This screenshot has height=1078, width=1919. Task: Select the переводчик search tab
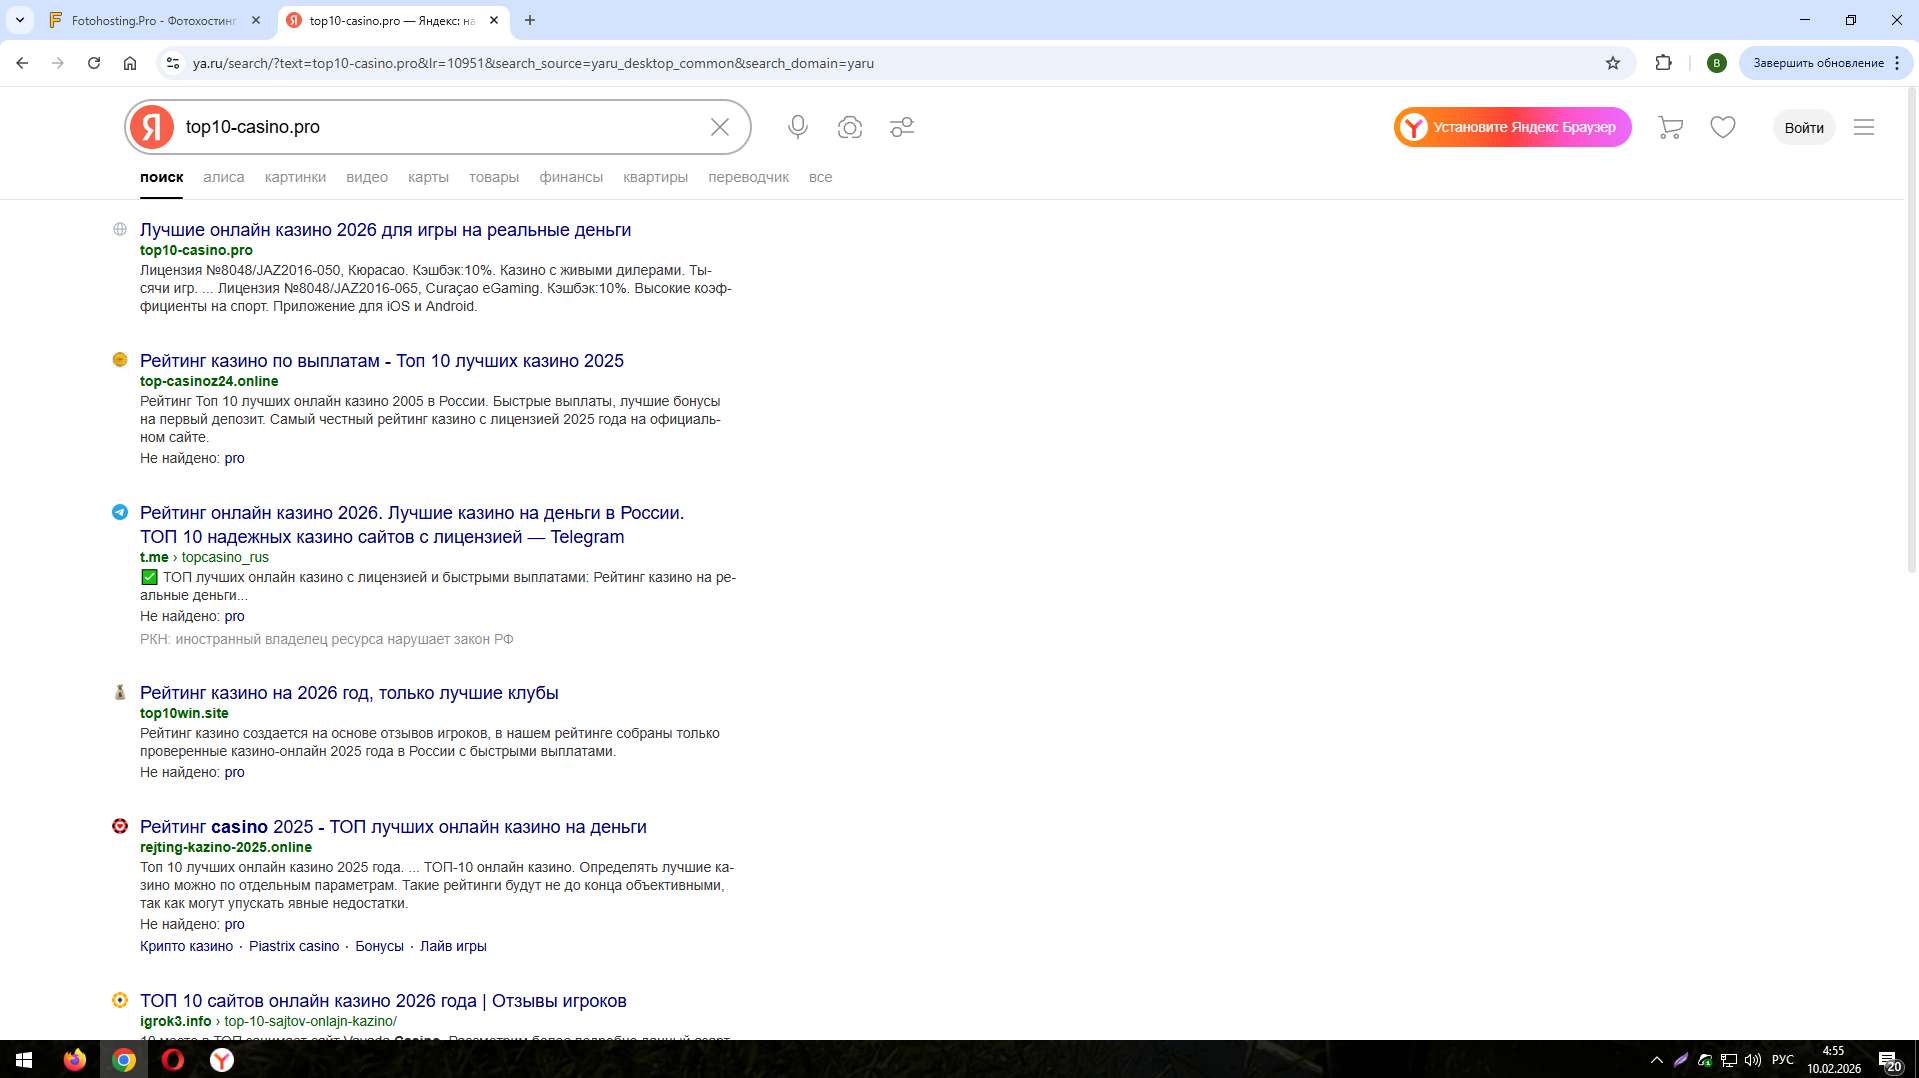click(x=748, y=177)
